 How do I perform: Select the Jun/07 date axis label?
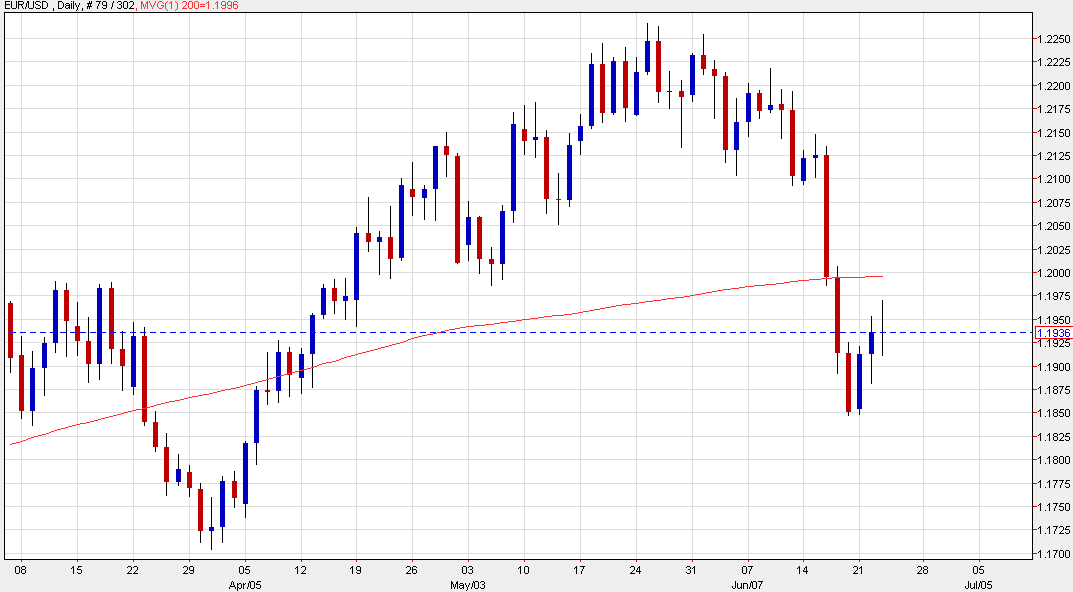tap(748, 582)
